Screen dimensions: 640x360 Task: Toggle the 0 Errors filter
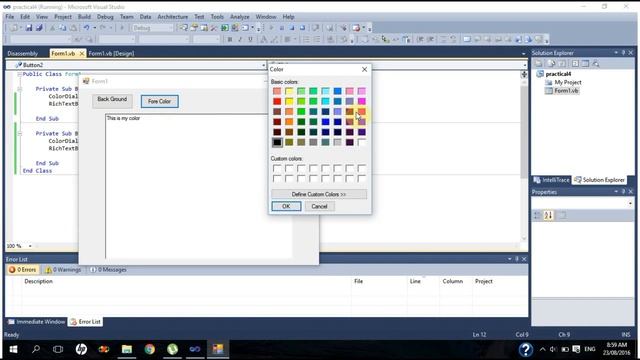point(22,270)
